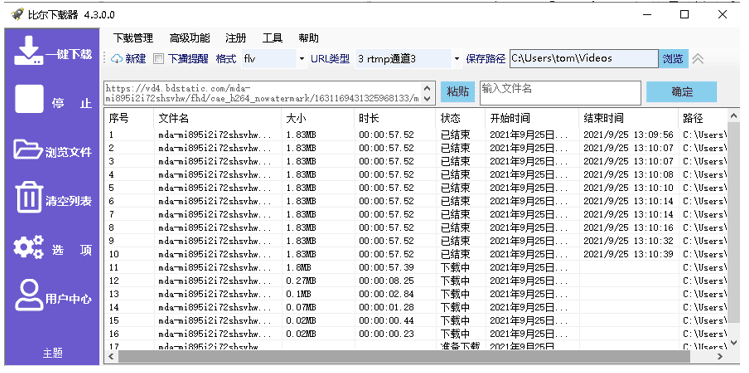The image size is (749, 373).
Task: Select the row ending 13:10:39
Action: pos(416,255)
